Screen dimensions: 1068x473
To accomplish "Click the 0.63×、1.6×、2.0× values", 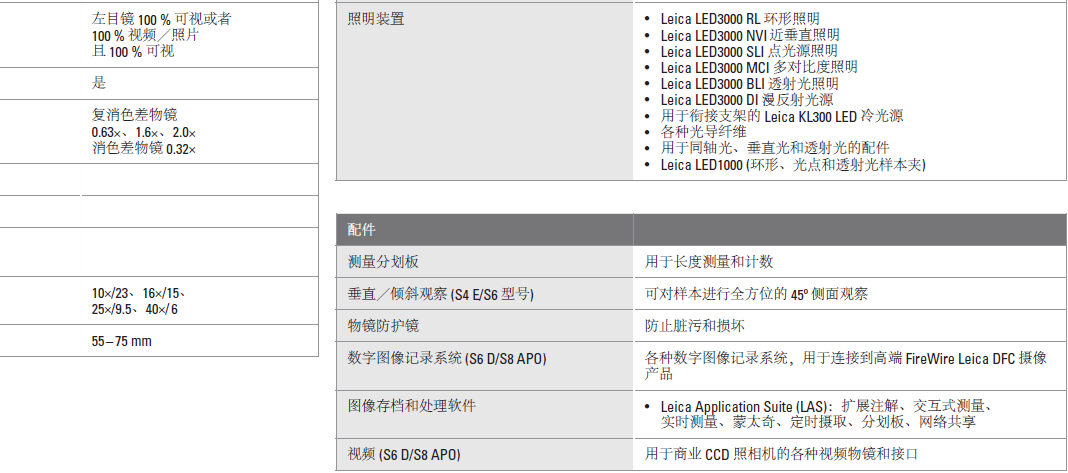I will 144,132.
